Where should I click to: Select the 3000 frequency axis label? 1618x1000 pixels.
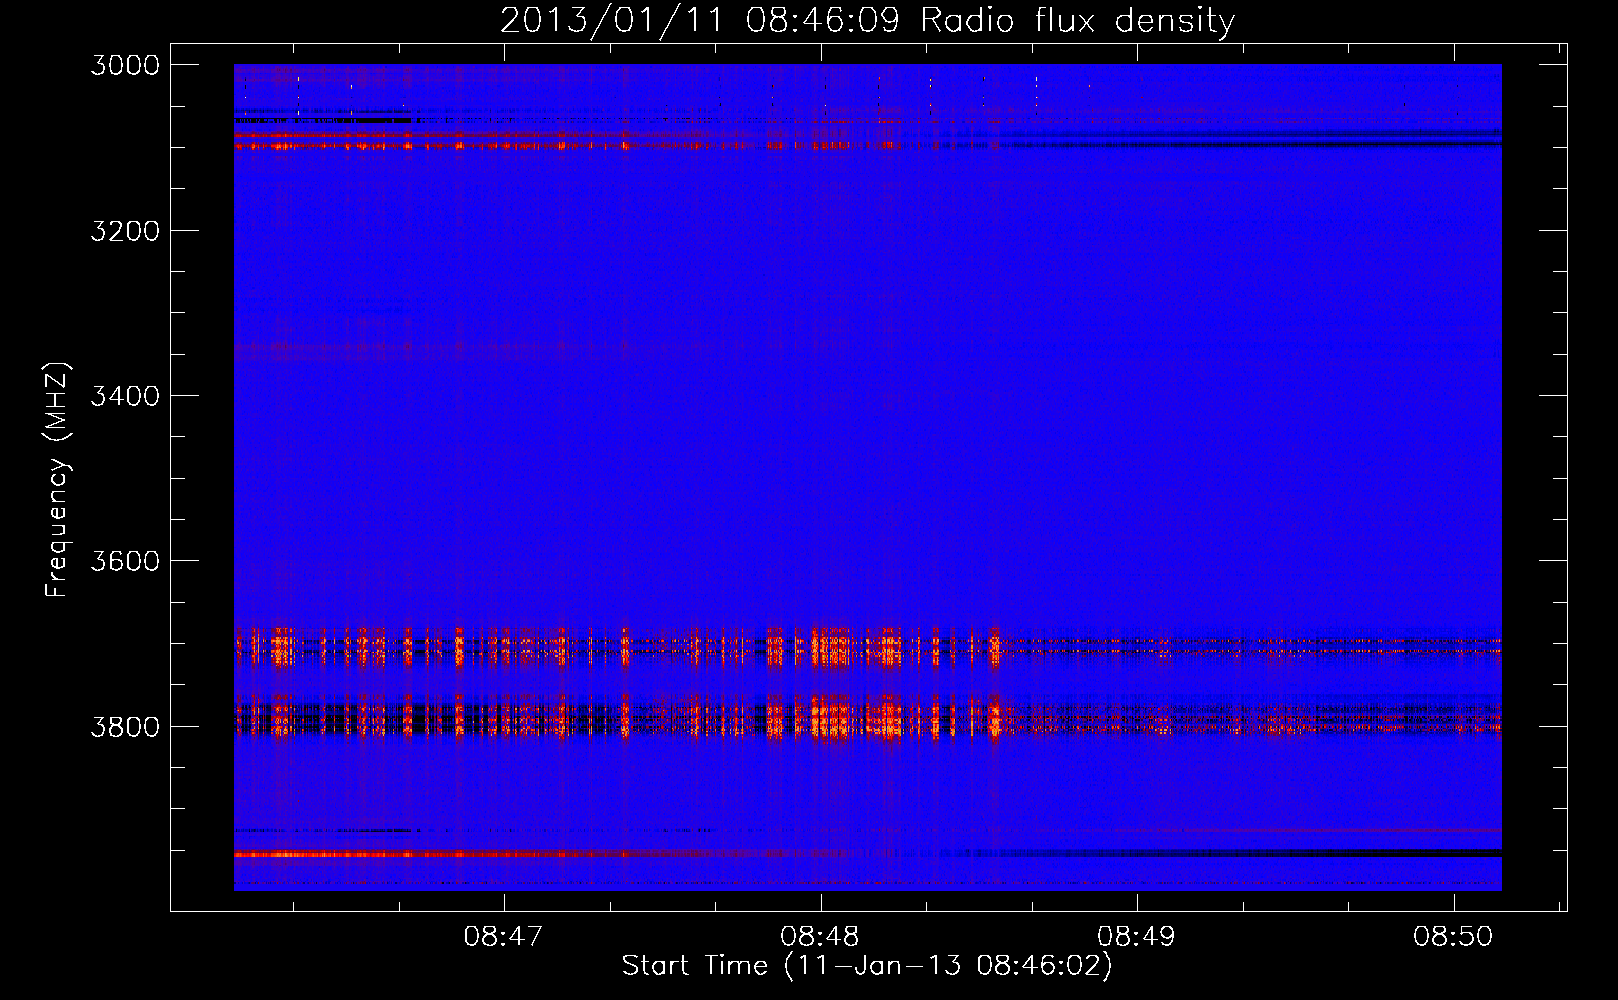[125, 65]
